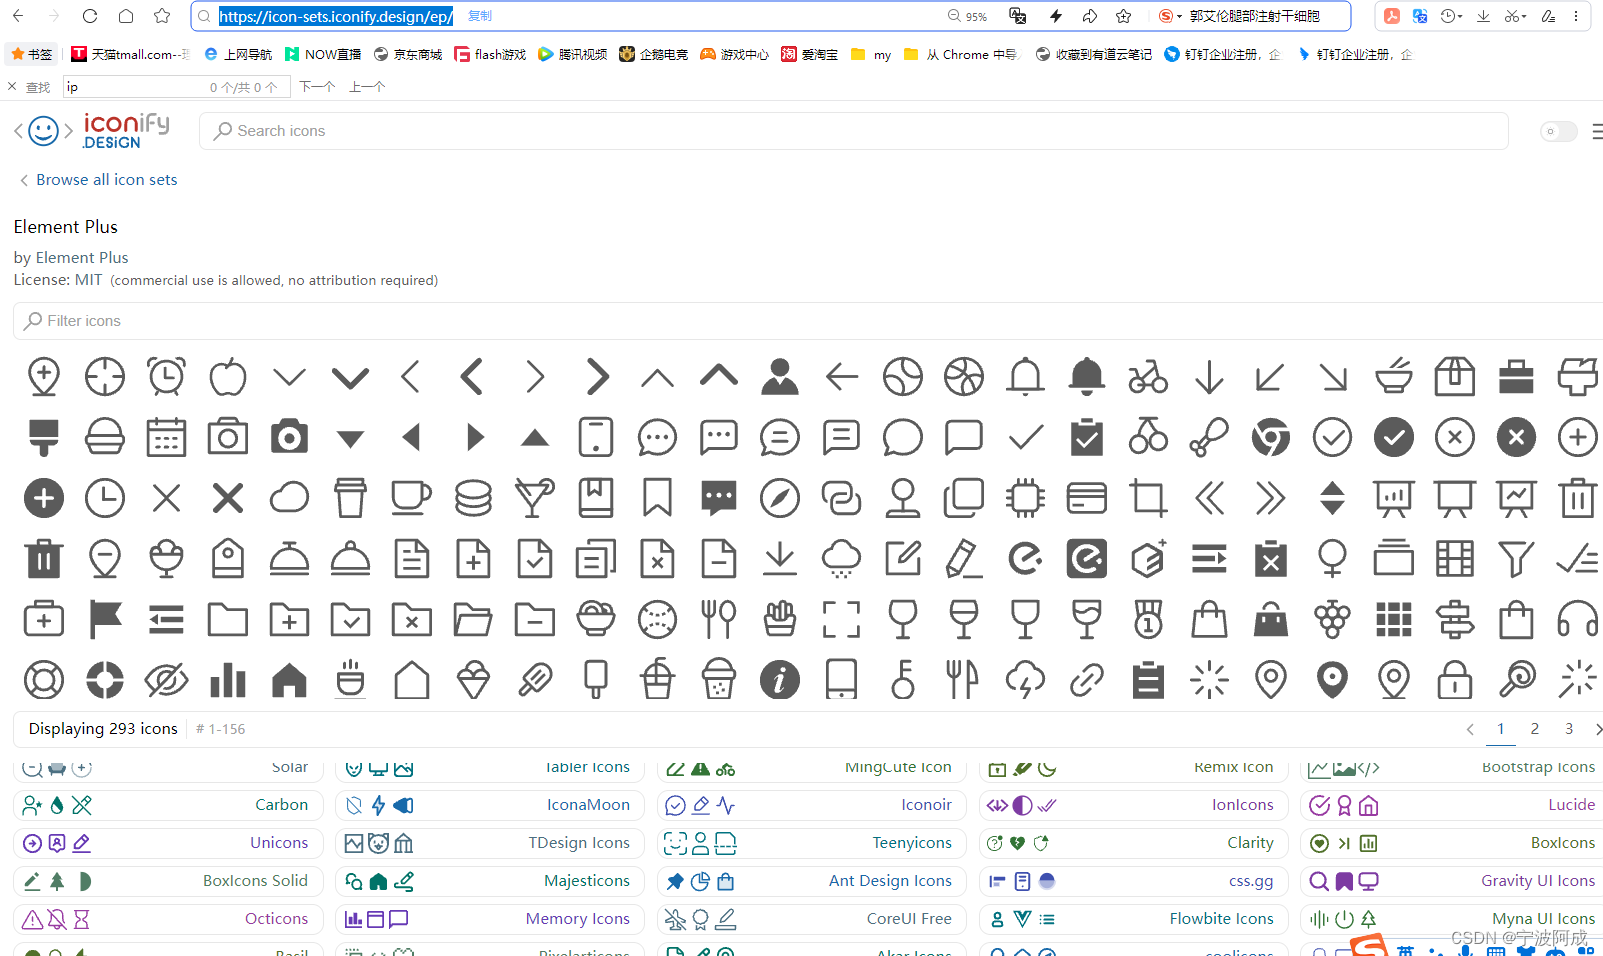Select pagination page 1
This screenshot has height=956, width=1603.
click(x=1500, y=729)
